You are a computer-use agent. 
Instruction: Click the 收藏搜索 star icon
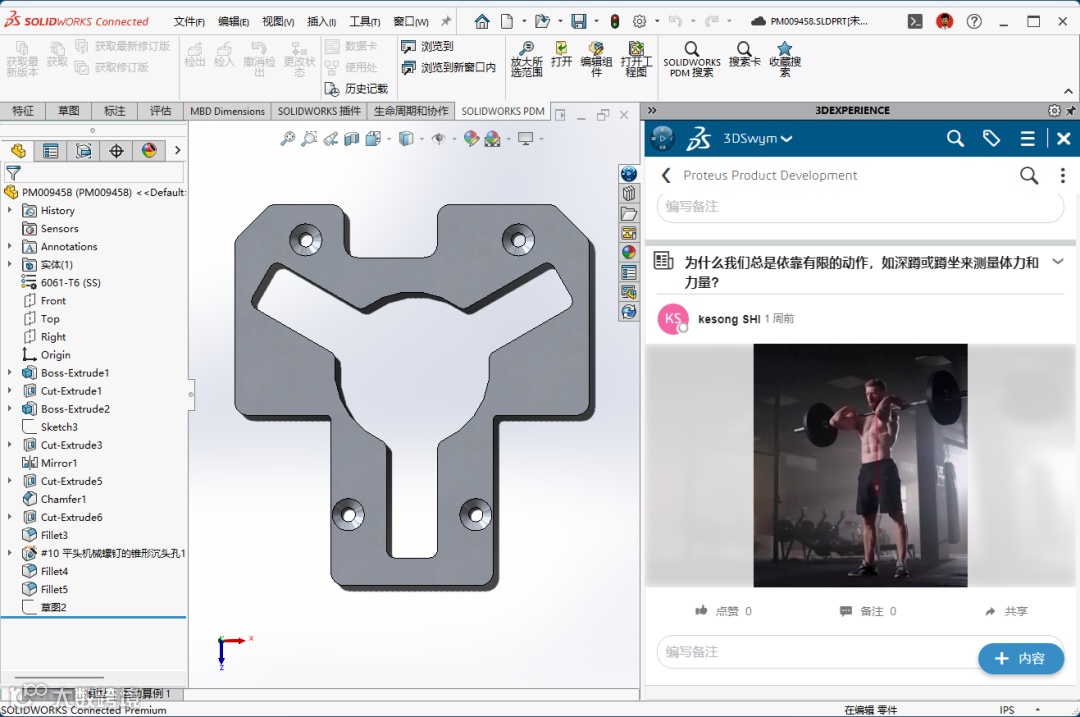coord(784,50)
